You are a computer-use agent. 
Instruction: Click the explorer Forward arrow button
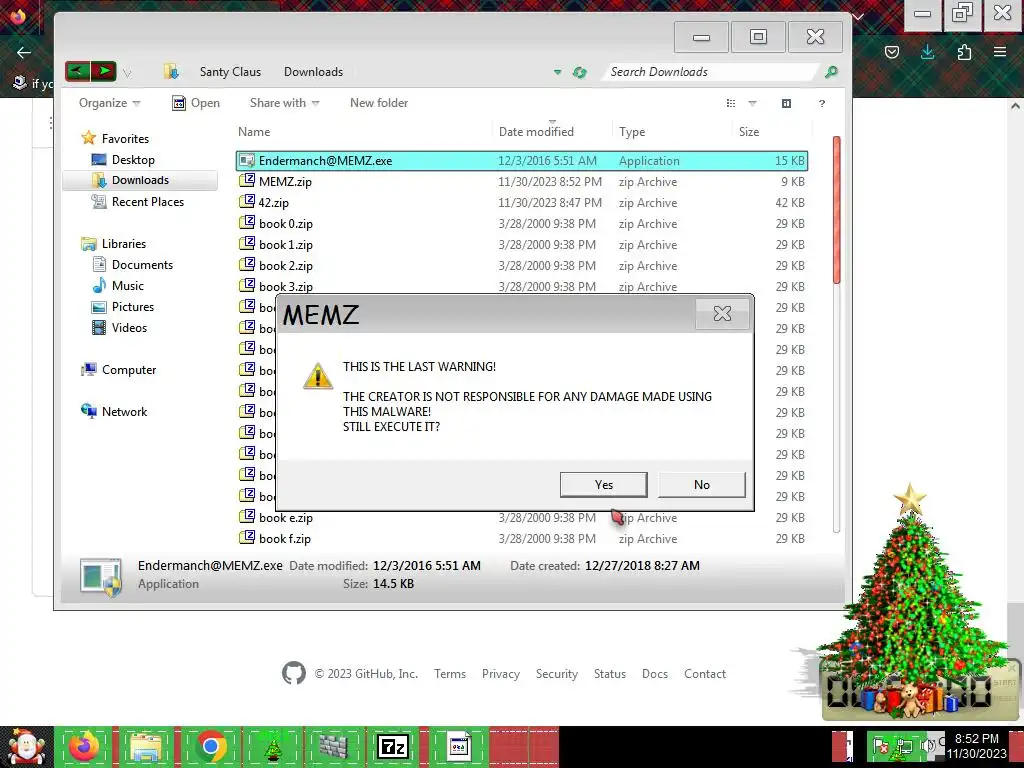(x=104, y=71)
